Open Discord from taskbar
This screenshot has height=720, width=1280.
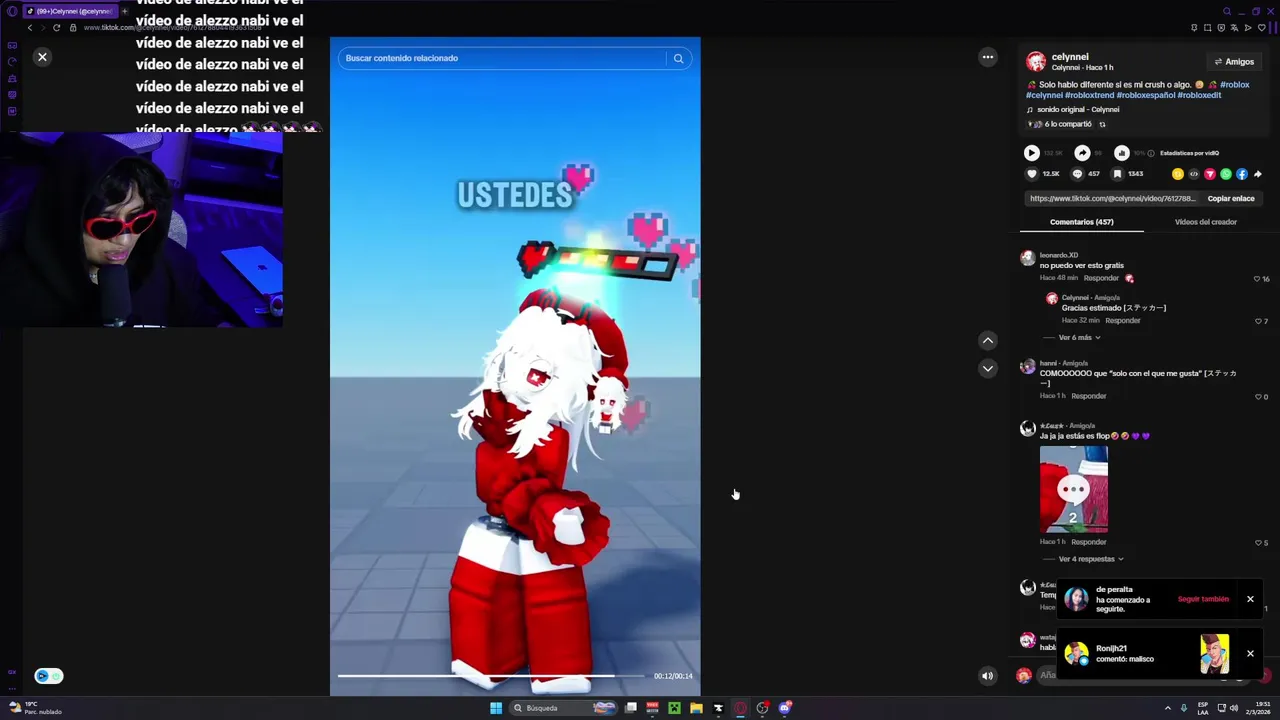(785, 708)
